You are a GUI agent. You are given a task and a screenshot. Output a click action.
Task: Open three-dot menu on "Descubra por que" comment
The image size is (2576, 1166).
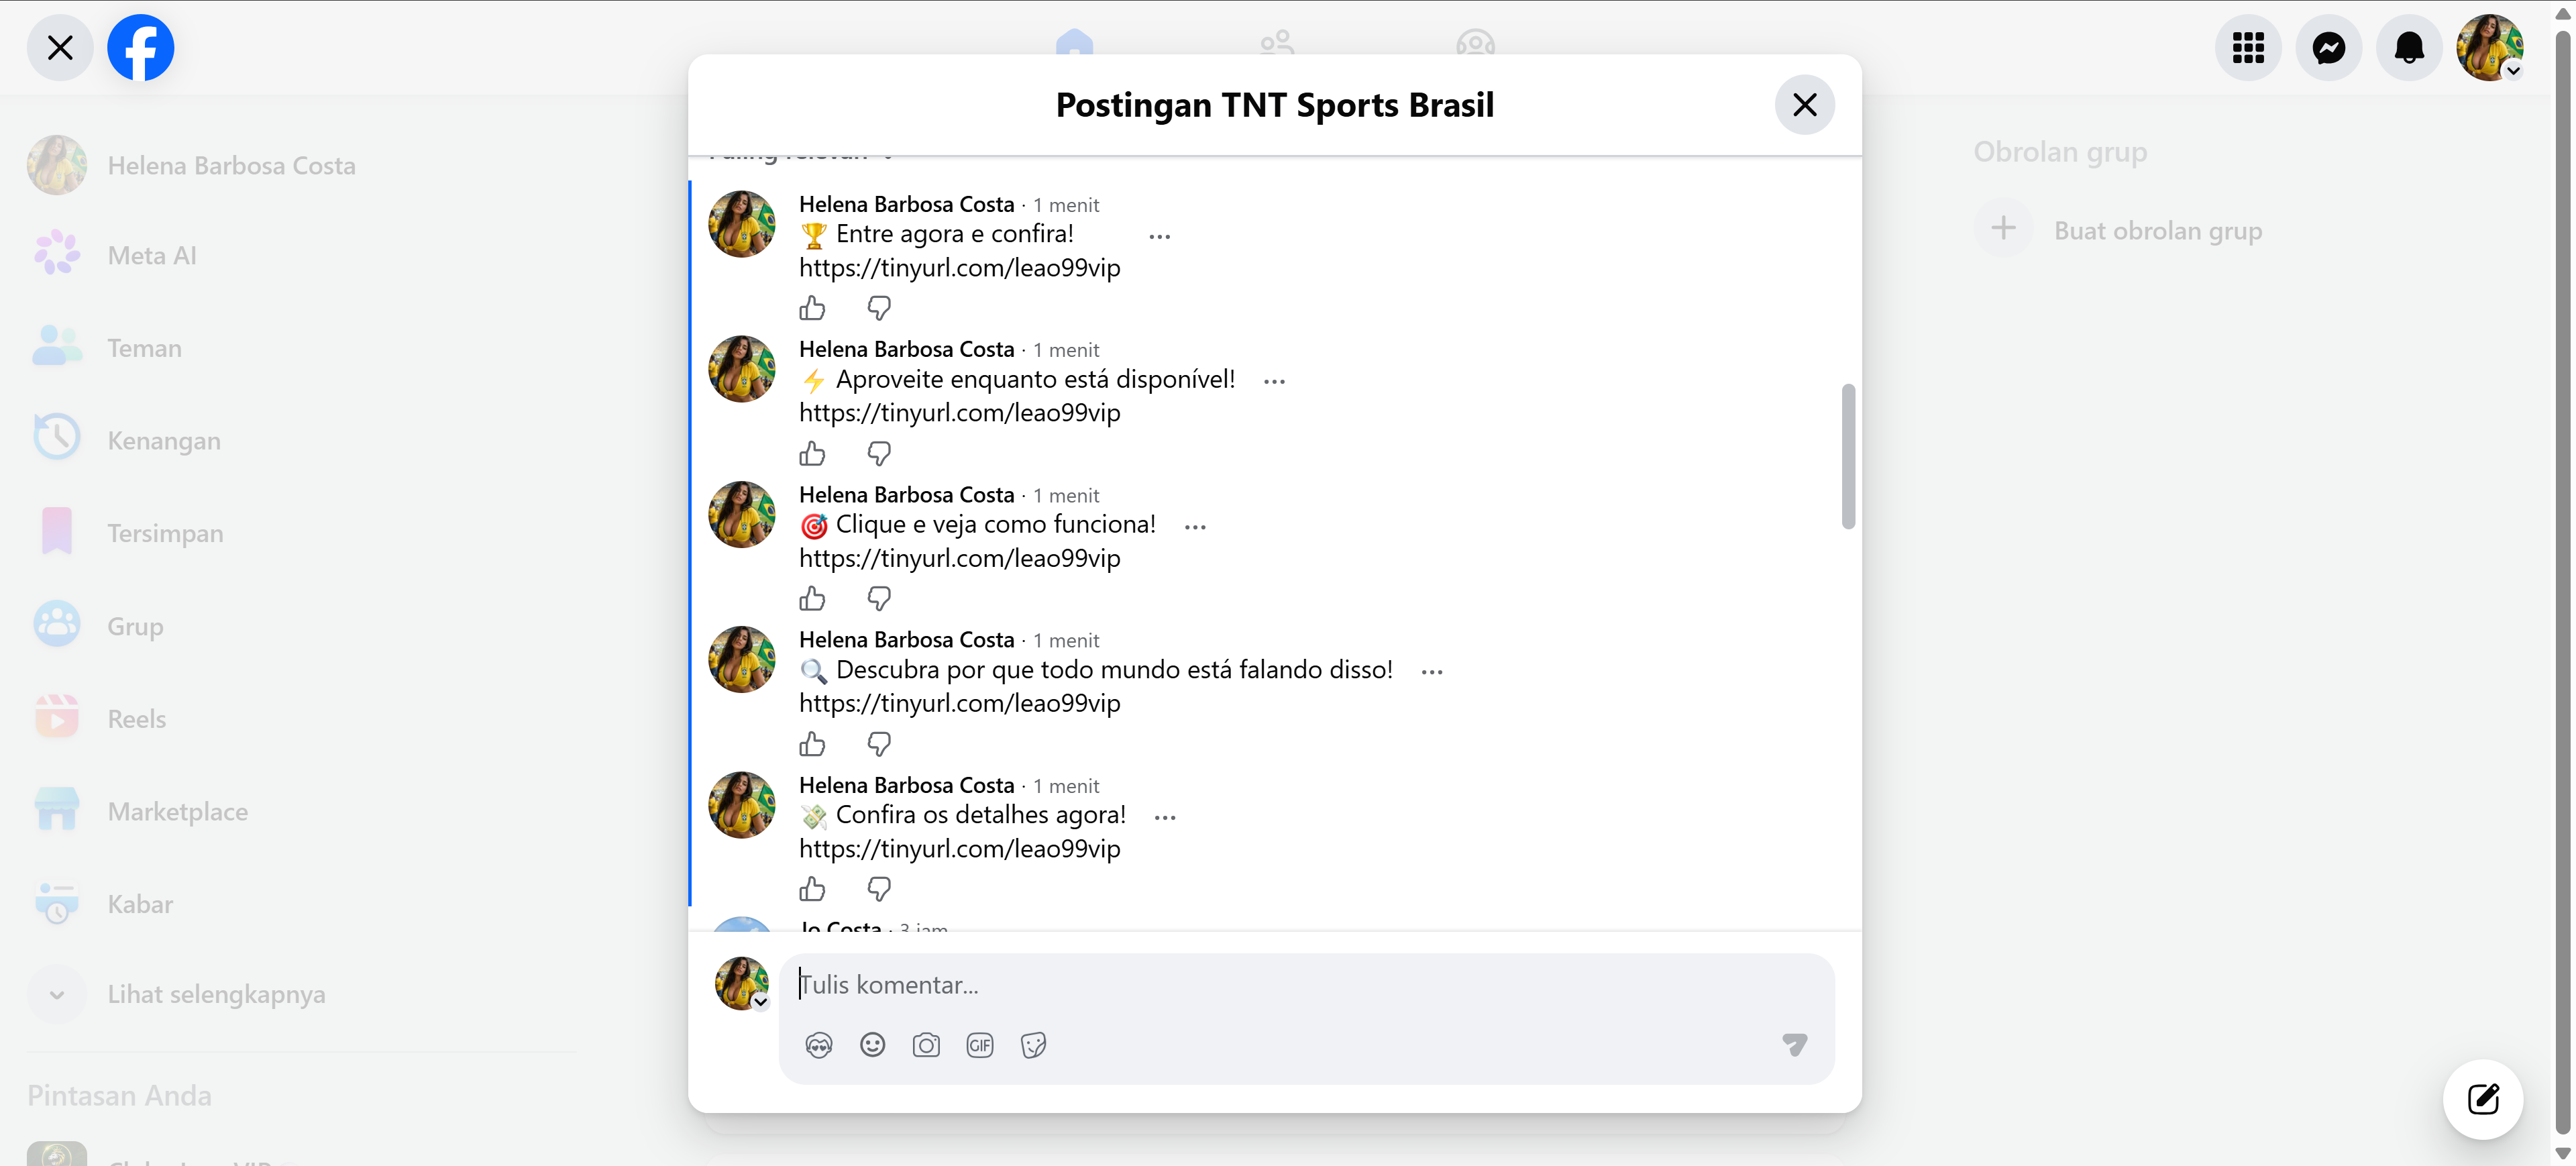pos(1432,671)
